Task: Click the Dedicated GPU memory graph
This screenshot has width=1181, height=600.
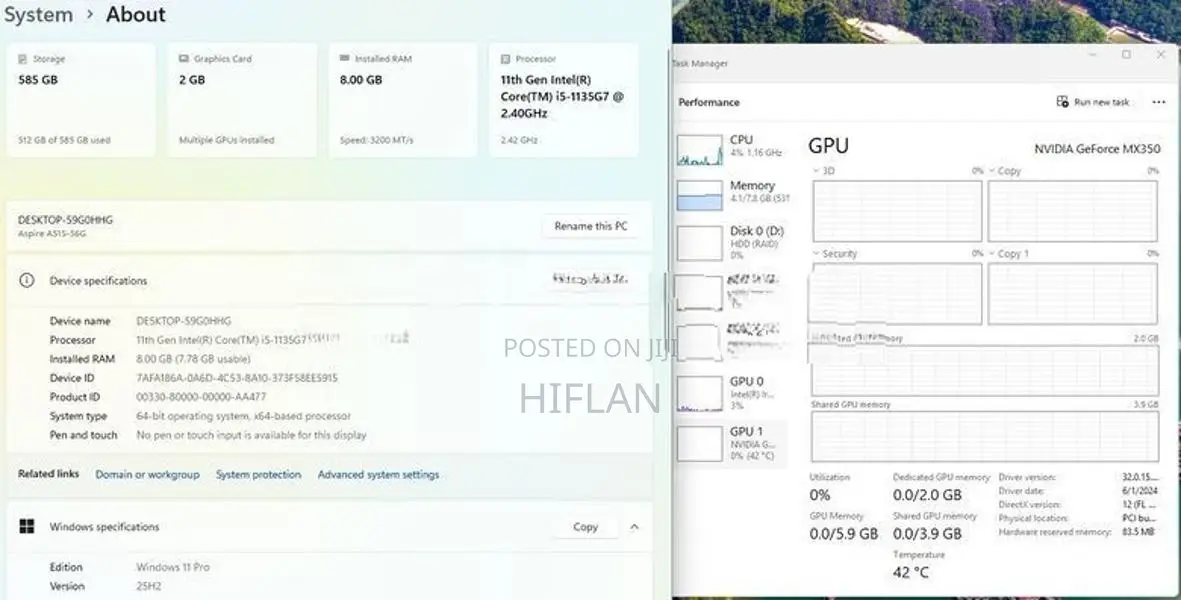Action: point(984,370)
